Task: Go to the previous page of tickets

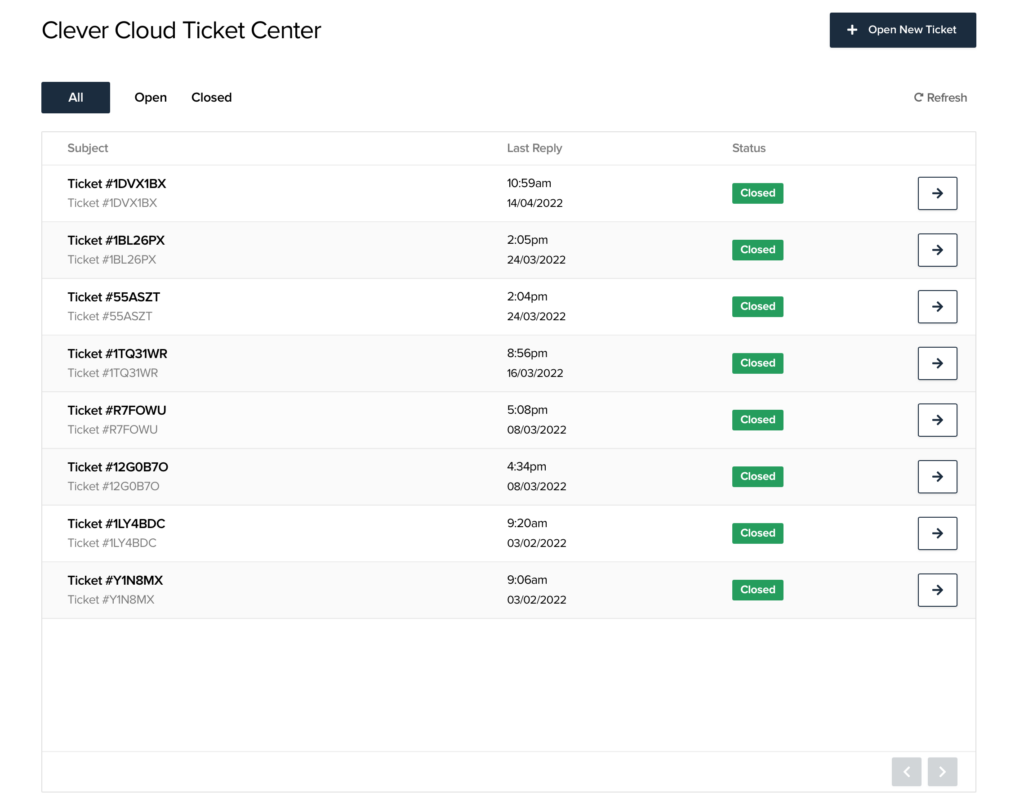Action: pos(906,771)
